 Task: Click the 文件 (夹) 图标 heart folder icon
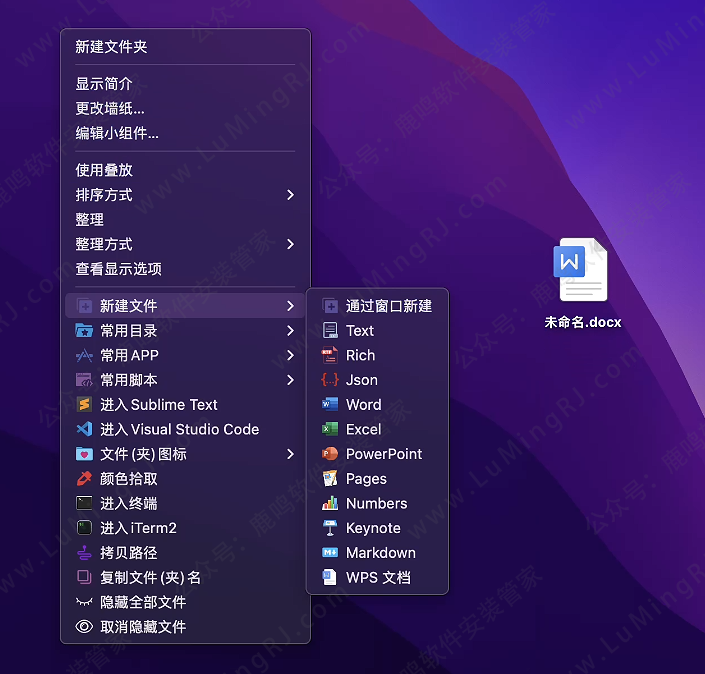pyautogui.click(x=84, y=454)
